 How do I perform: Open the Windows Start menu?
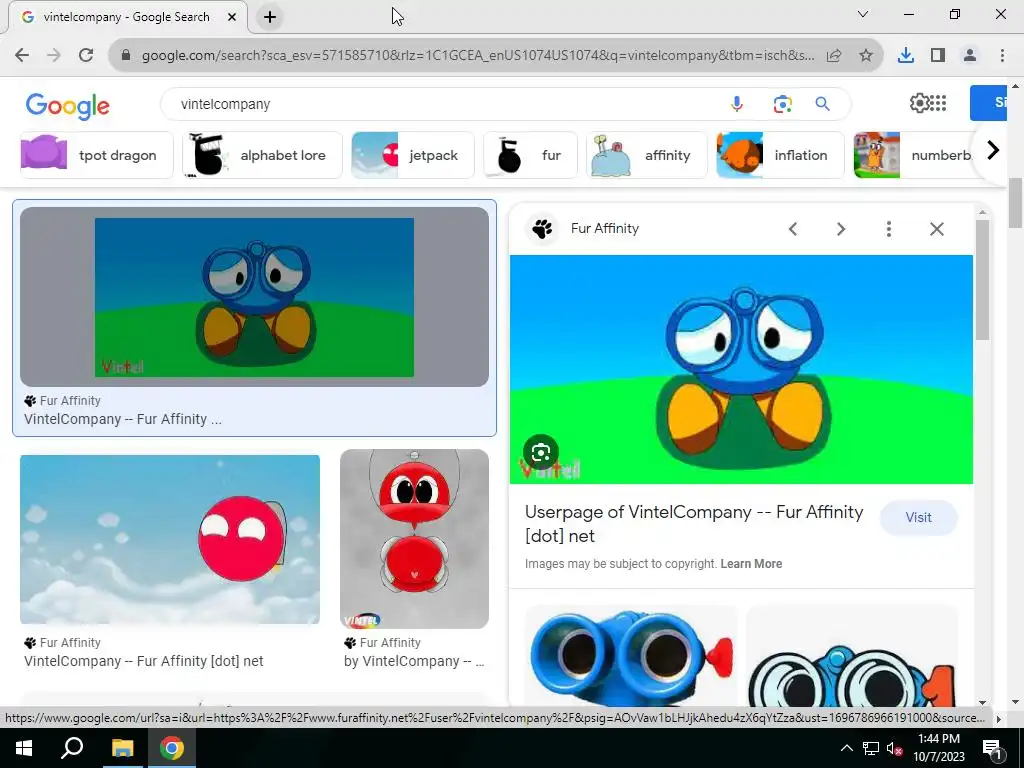(x=24, y=748)
